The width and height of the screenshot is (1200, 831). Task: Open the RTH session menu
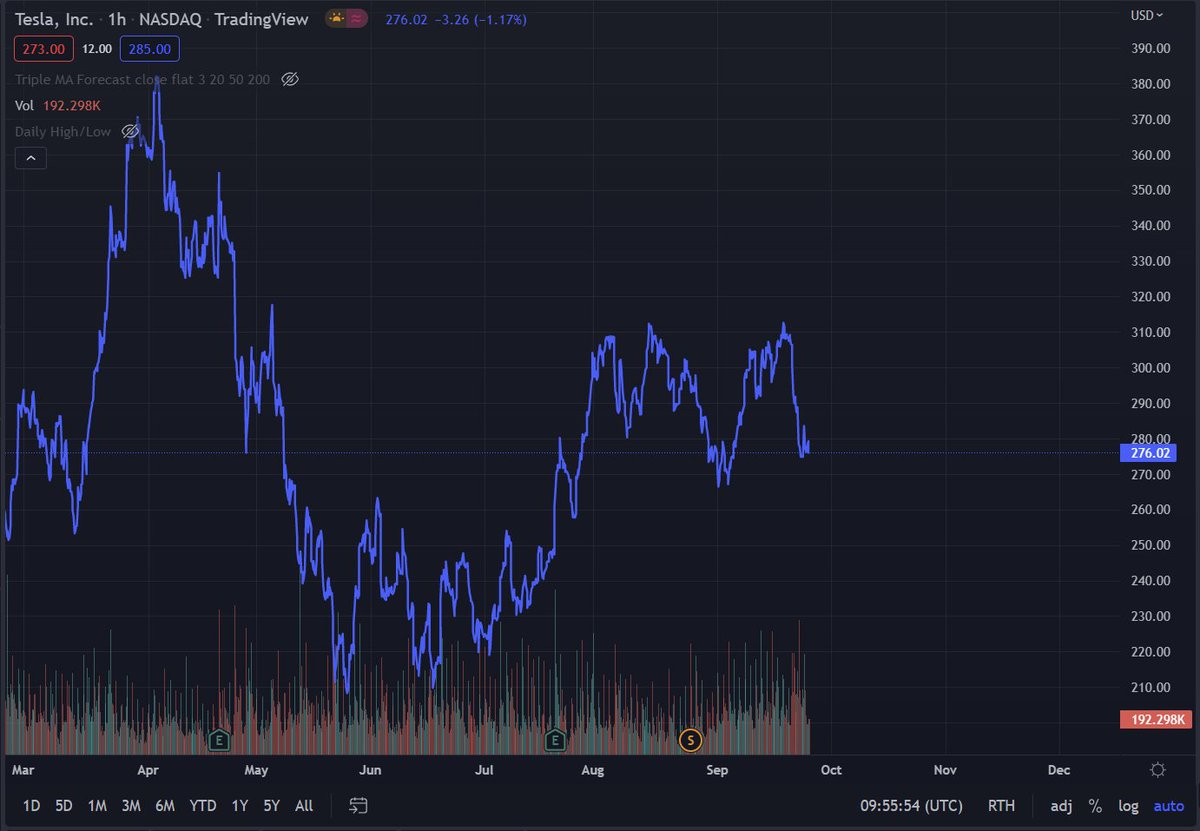click(1001, 806)
